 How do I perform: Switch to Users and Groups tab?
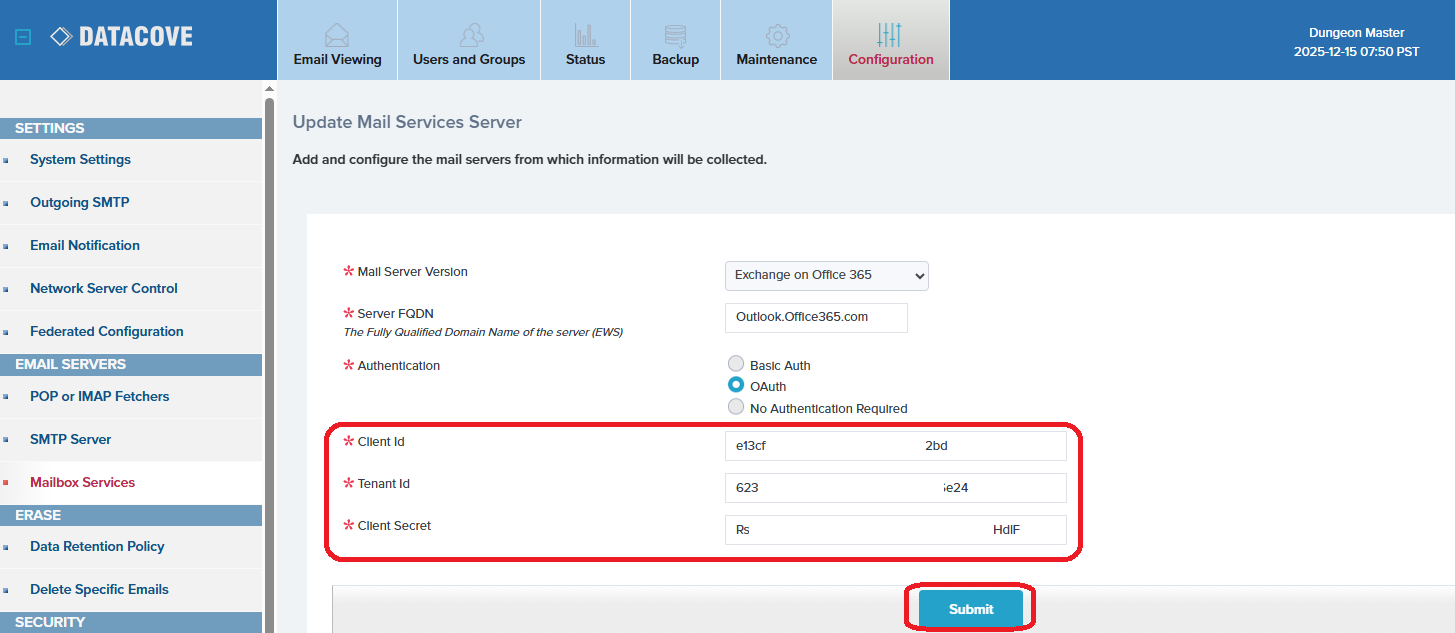click(469, 40)
